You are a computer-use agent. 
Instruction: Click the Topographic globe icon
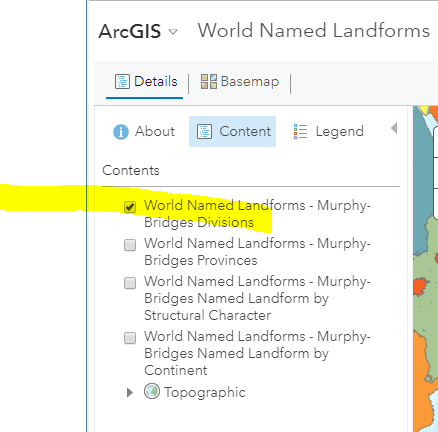click(x=152, y=391)
